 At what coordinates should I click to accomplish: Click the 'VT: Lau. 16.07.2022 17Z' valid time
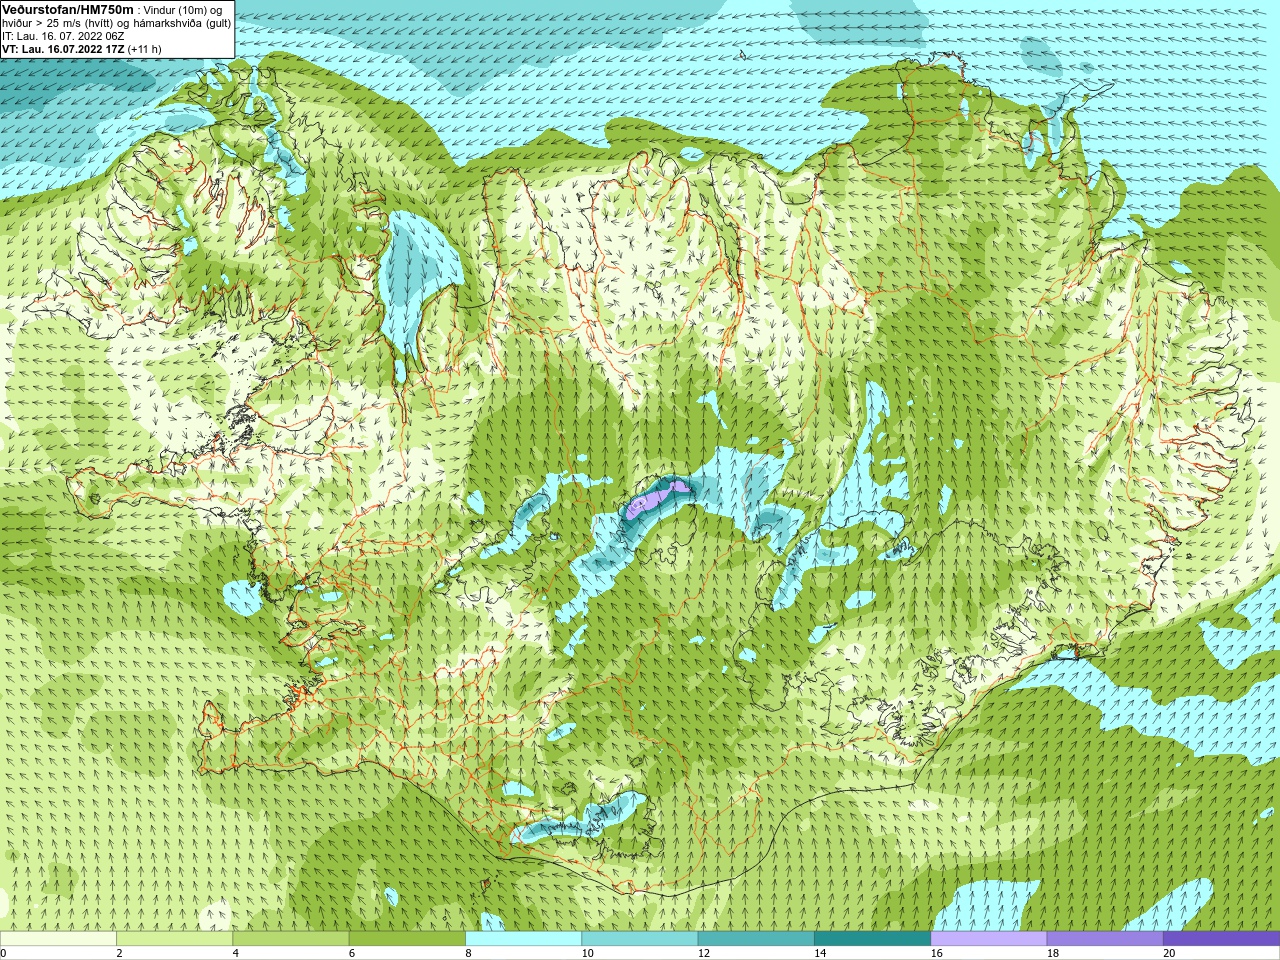click(x=63, y=49)
